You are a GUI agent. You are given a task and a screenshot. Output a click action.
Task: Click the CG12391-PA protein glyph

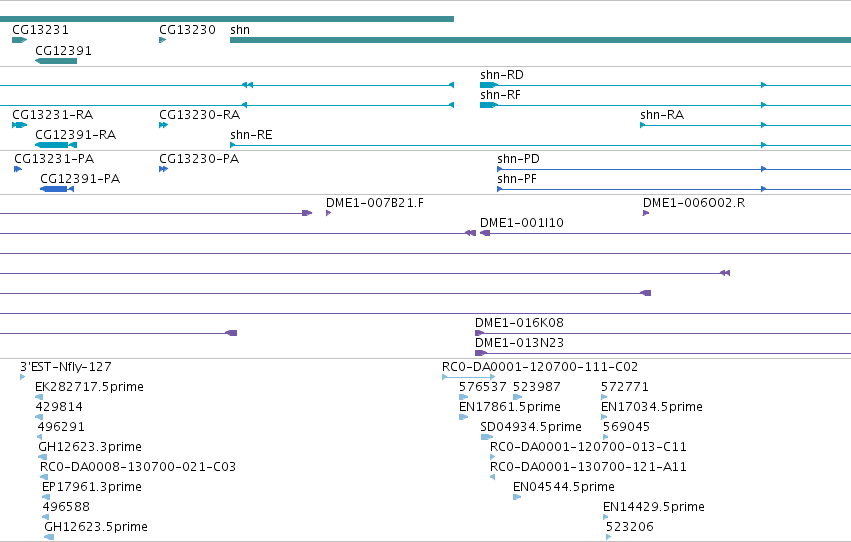[57, 189]
